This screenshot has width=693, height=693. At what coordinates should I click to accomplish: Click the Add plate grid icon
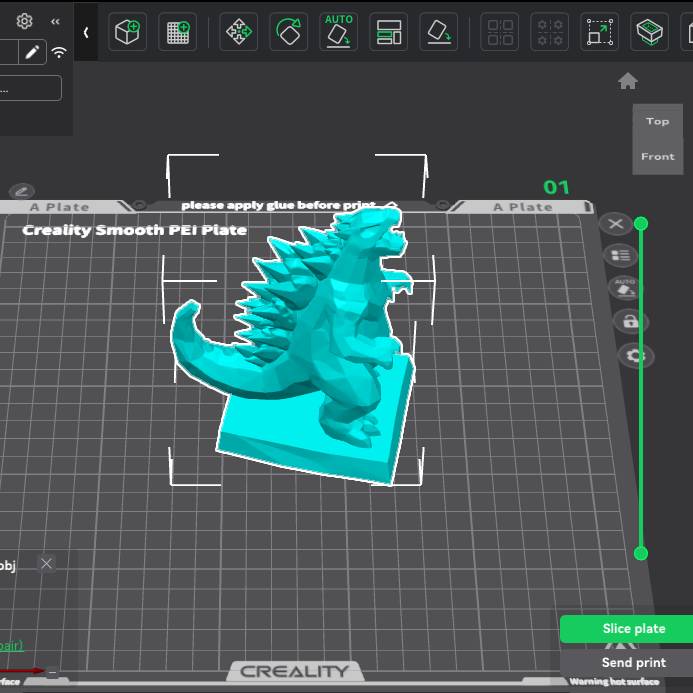[x=178, y=32]
